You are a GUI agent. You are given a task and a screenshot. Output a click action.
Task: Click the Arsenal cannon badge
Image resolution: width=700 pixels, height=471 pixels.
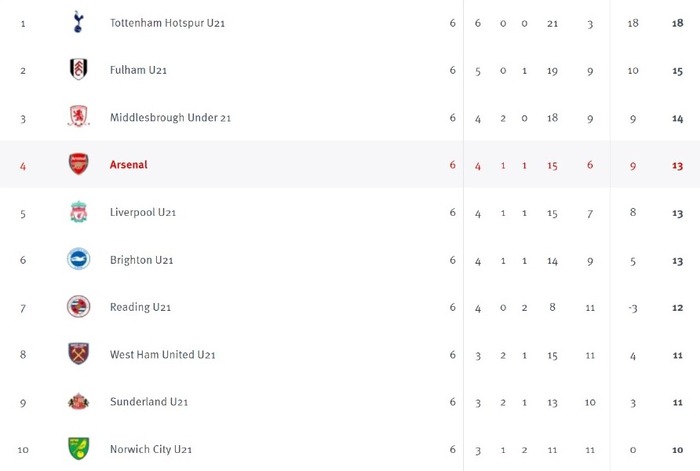pyautogui.click(x=79, y=164)
